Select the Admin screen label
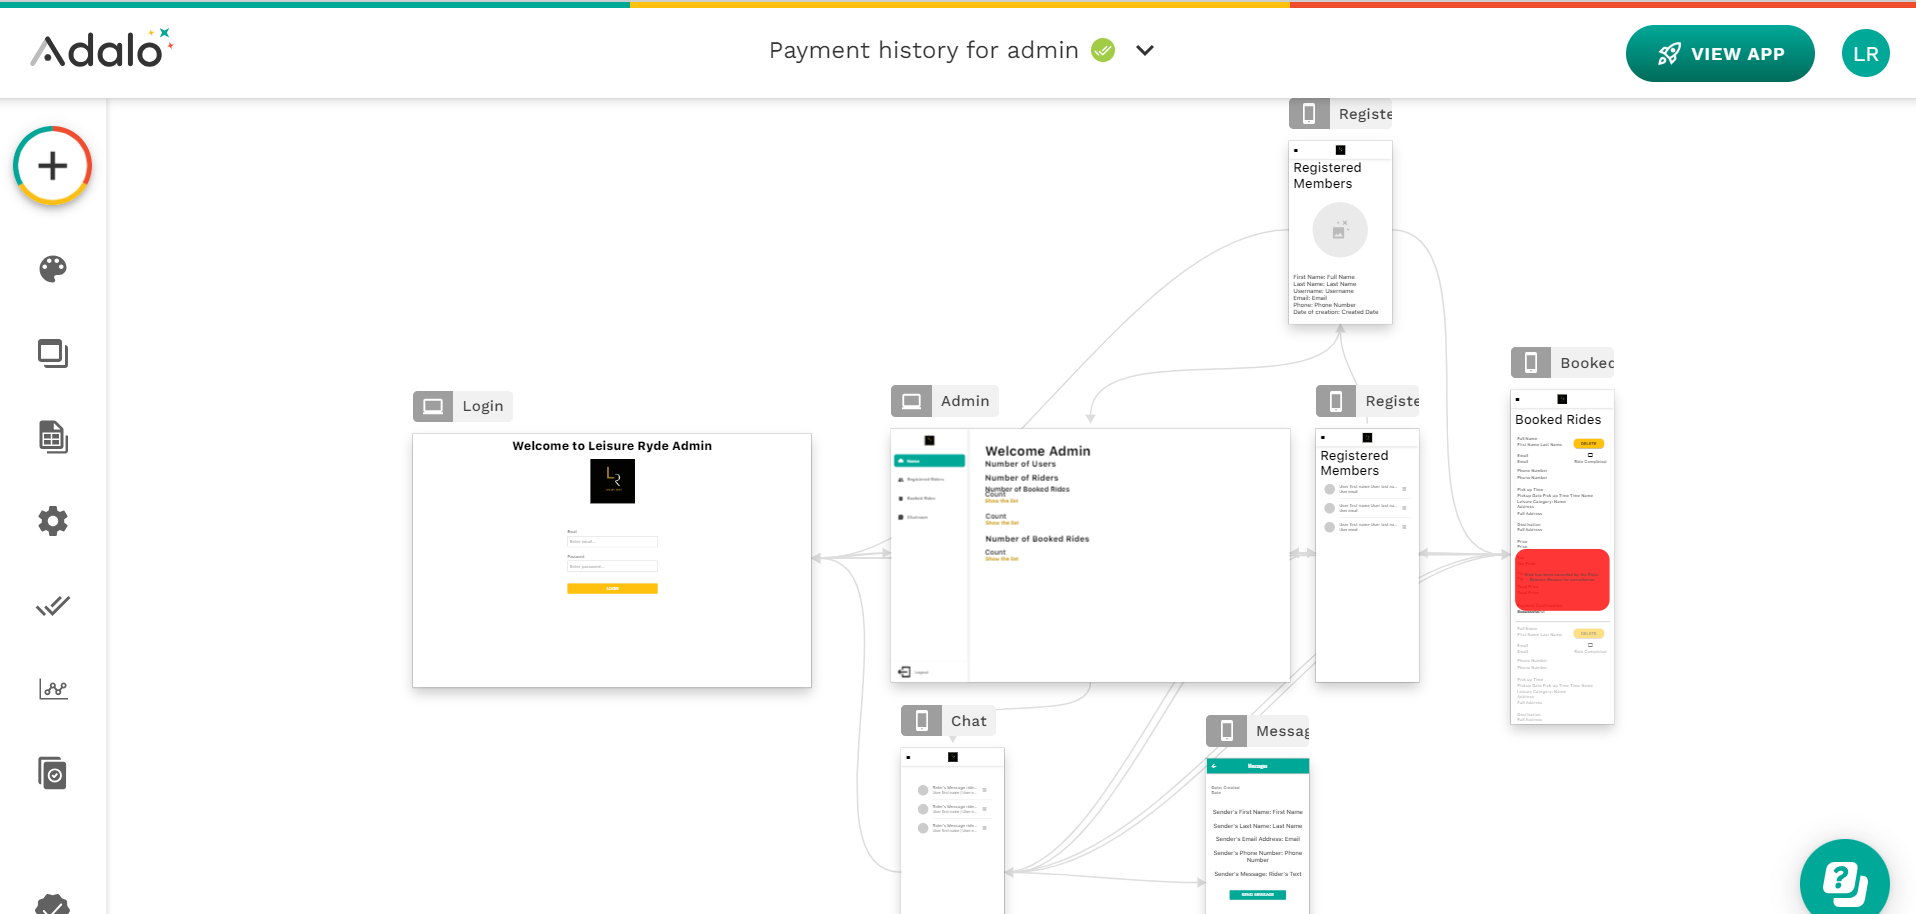This screenshot has width=1916, height=914. coord(964,401)
